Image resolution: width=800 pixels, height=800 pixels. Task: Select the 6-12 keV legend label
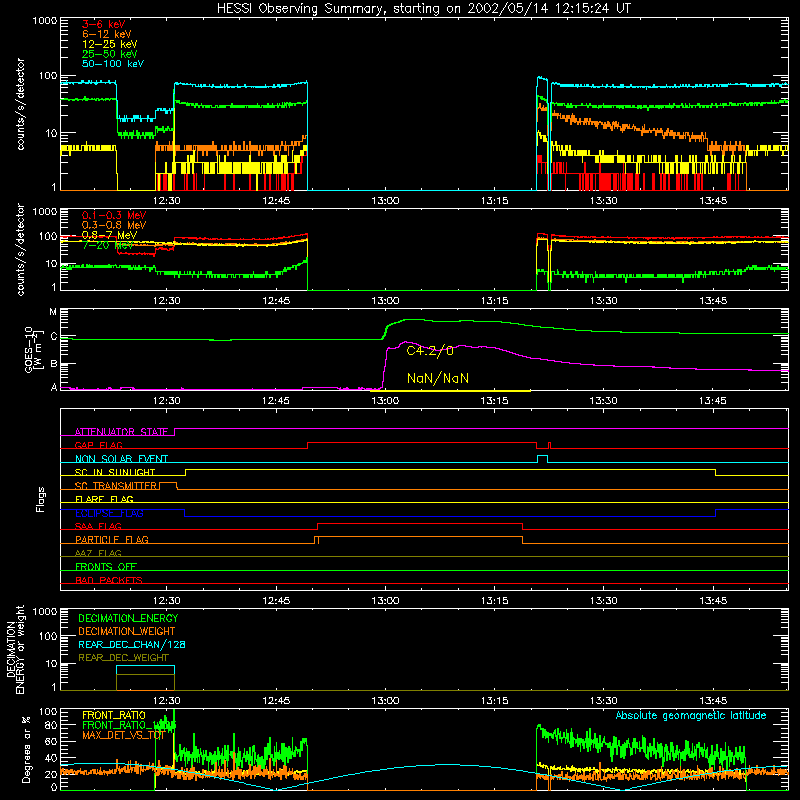[107, 34]
